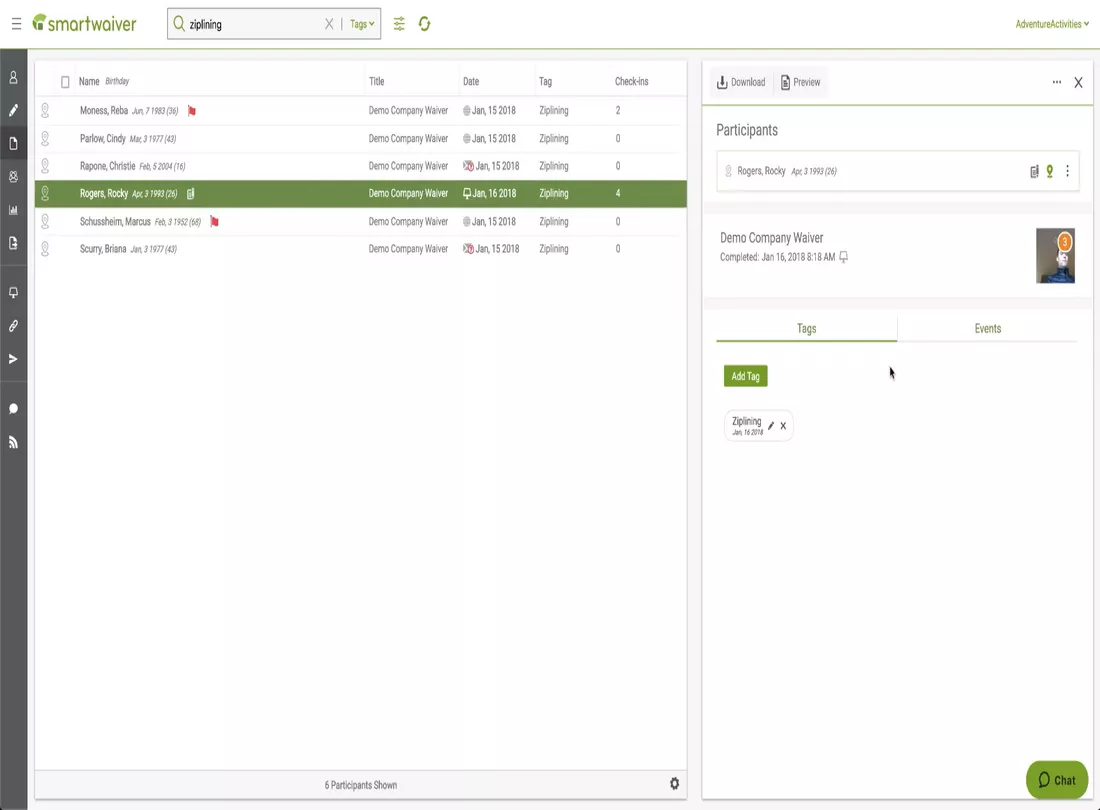The height and width of the screenshot is (810, 1100).
Task: Open the three-dot menu for Rocky Rogers participant
Action: [1067, 172]
